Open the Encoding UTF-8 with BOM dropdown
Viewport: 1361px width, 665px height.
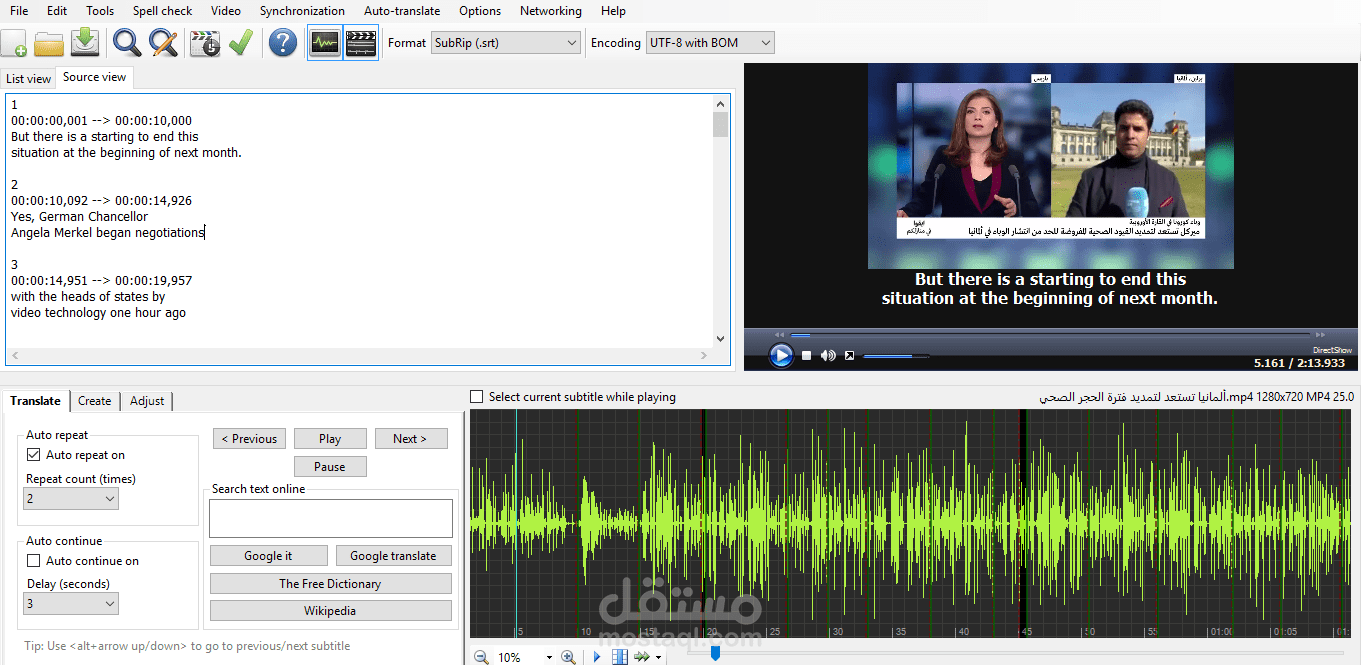(x=710, y=43)
